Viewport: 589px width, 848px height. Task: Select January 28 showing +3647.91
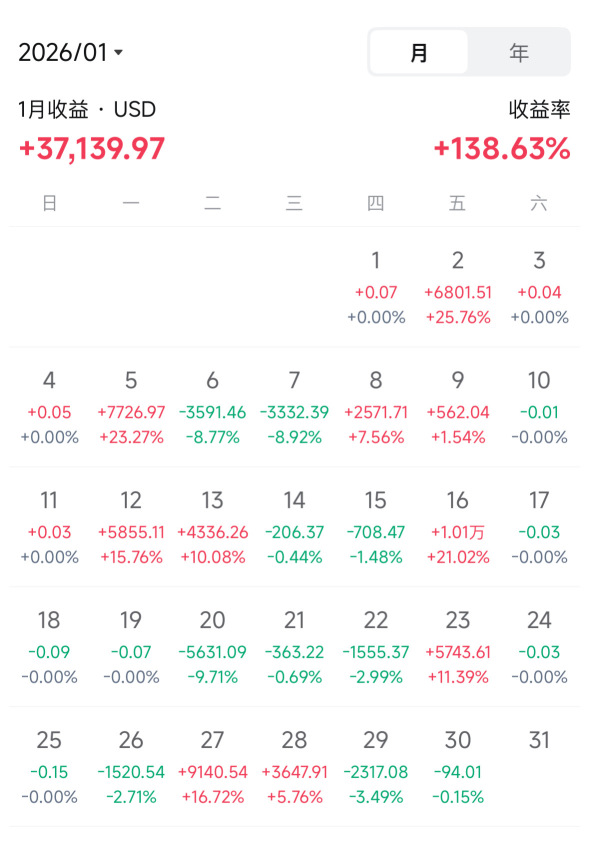coord(294,767)
